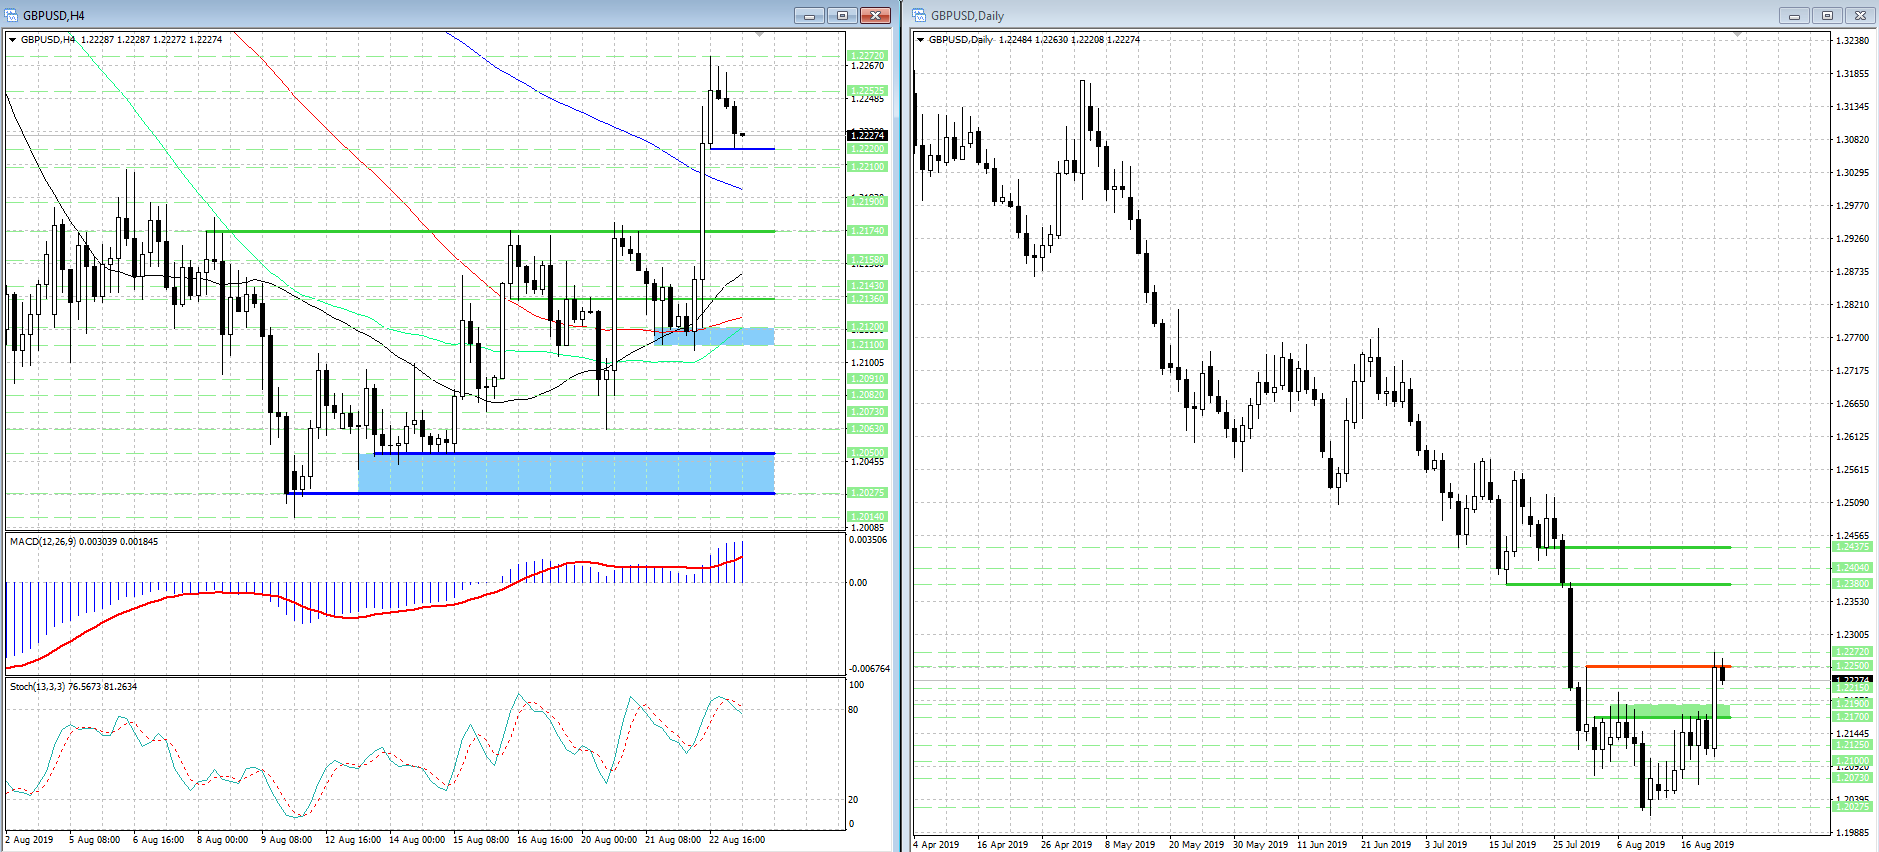Restore the GBPUSD,Daily chart window size
1879x852 pixels.
pyautogui.click(x=1827, y=15)
